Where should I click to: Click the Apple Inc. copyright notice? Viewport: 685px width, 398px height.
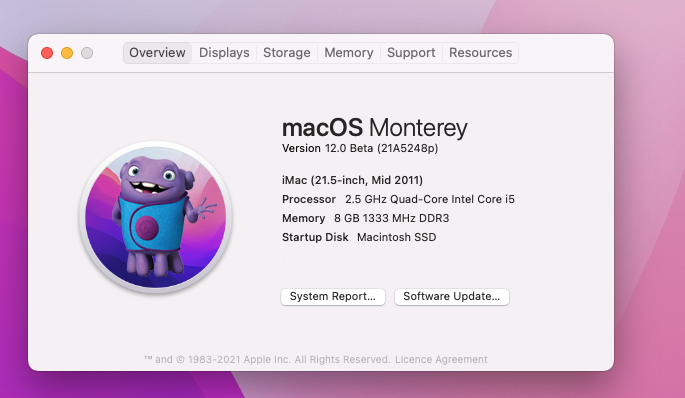(x=267, y=360)
